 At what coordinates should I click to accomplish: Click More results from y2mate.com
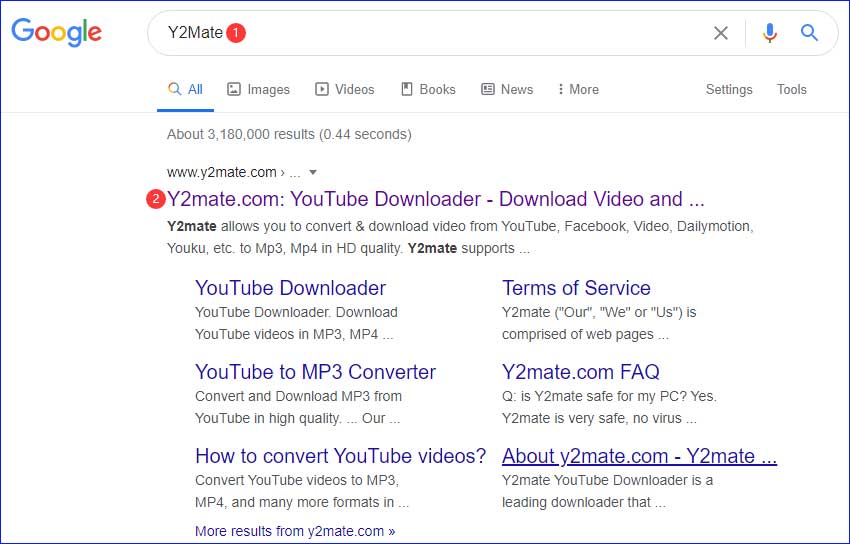click(x=295, y=531)
